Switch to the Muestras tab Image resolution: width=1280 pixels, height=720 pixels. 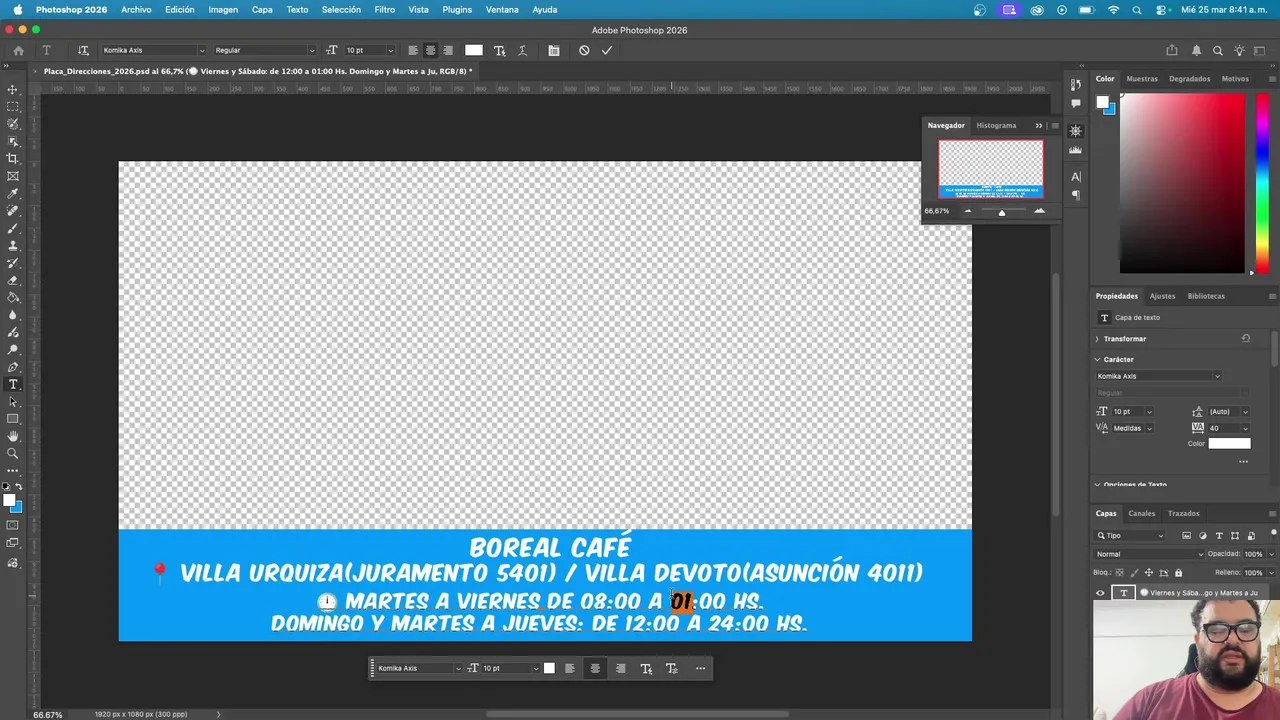1142,78
